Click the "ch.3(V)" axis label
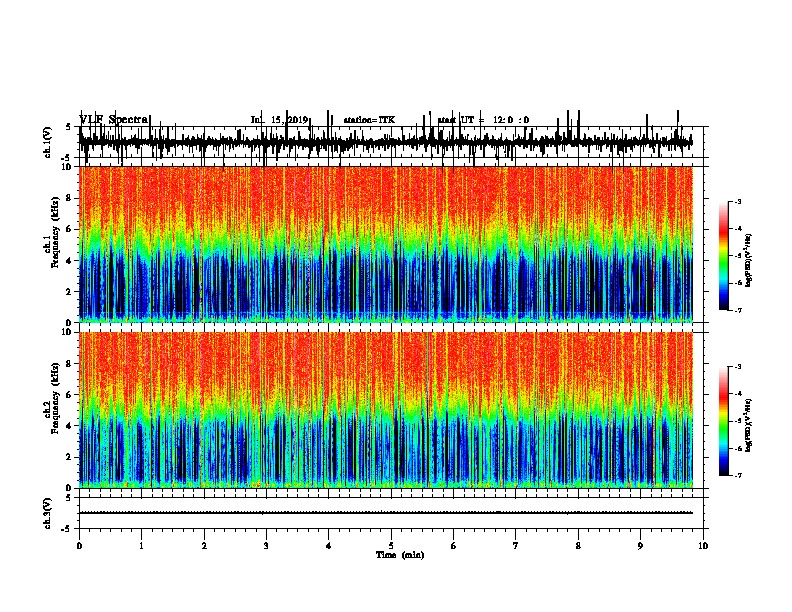This screenshot has width=792, height=612. pyautogui.click(x=47, y=513)
